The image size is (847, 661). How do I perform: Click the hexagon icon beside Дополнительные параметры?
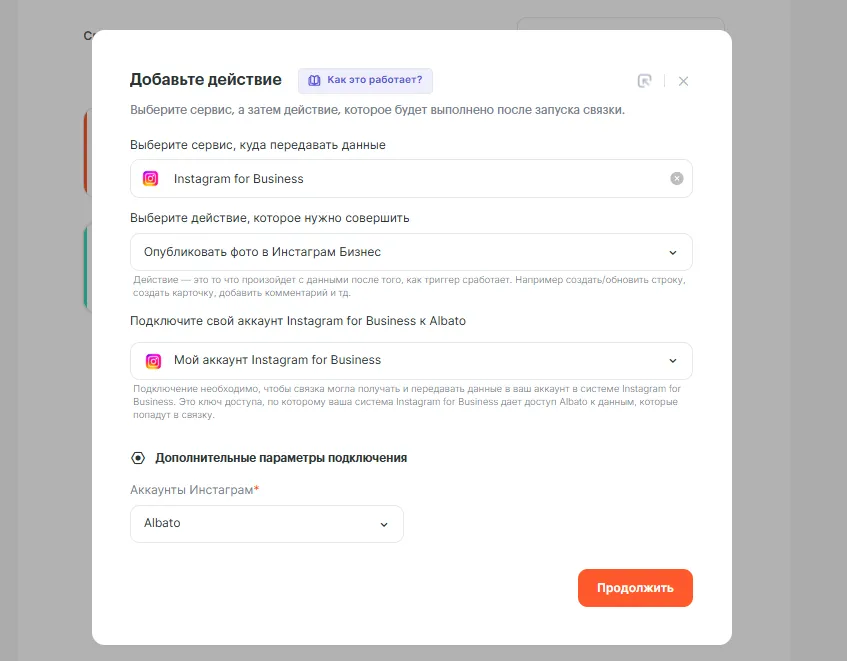(138, 458)
